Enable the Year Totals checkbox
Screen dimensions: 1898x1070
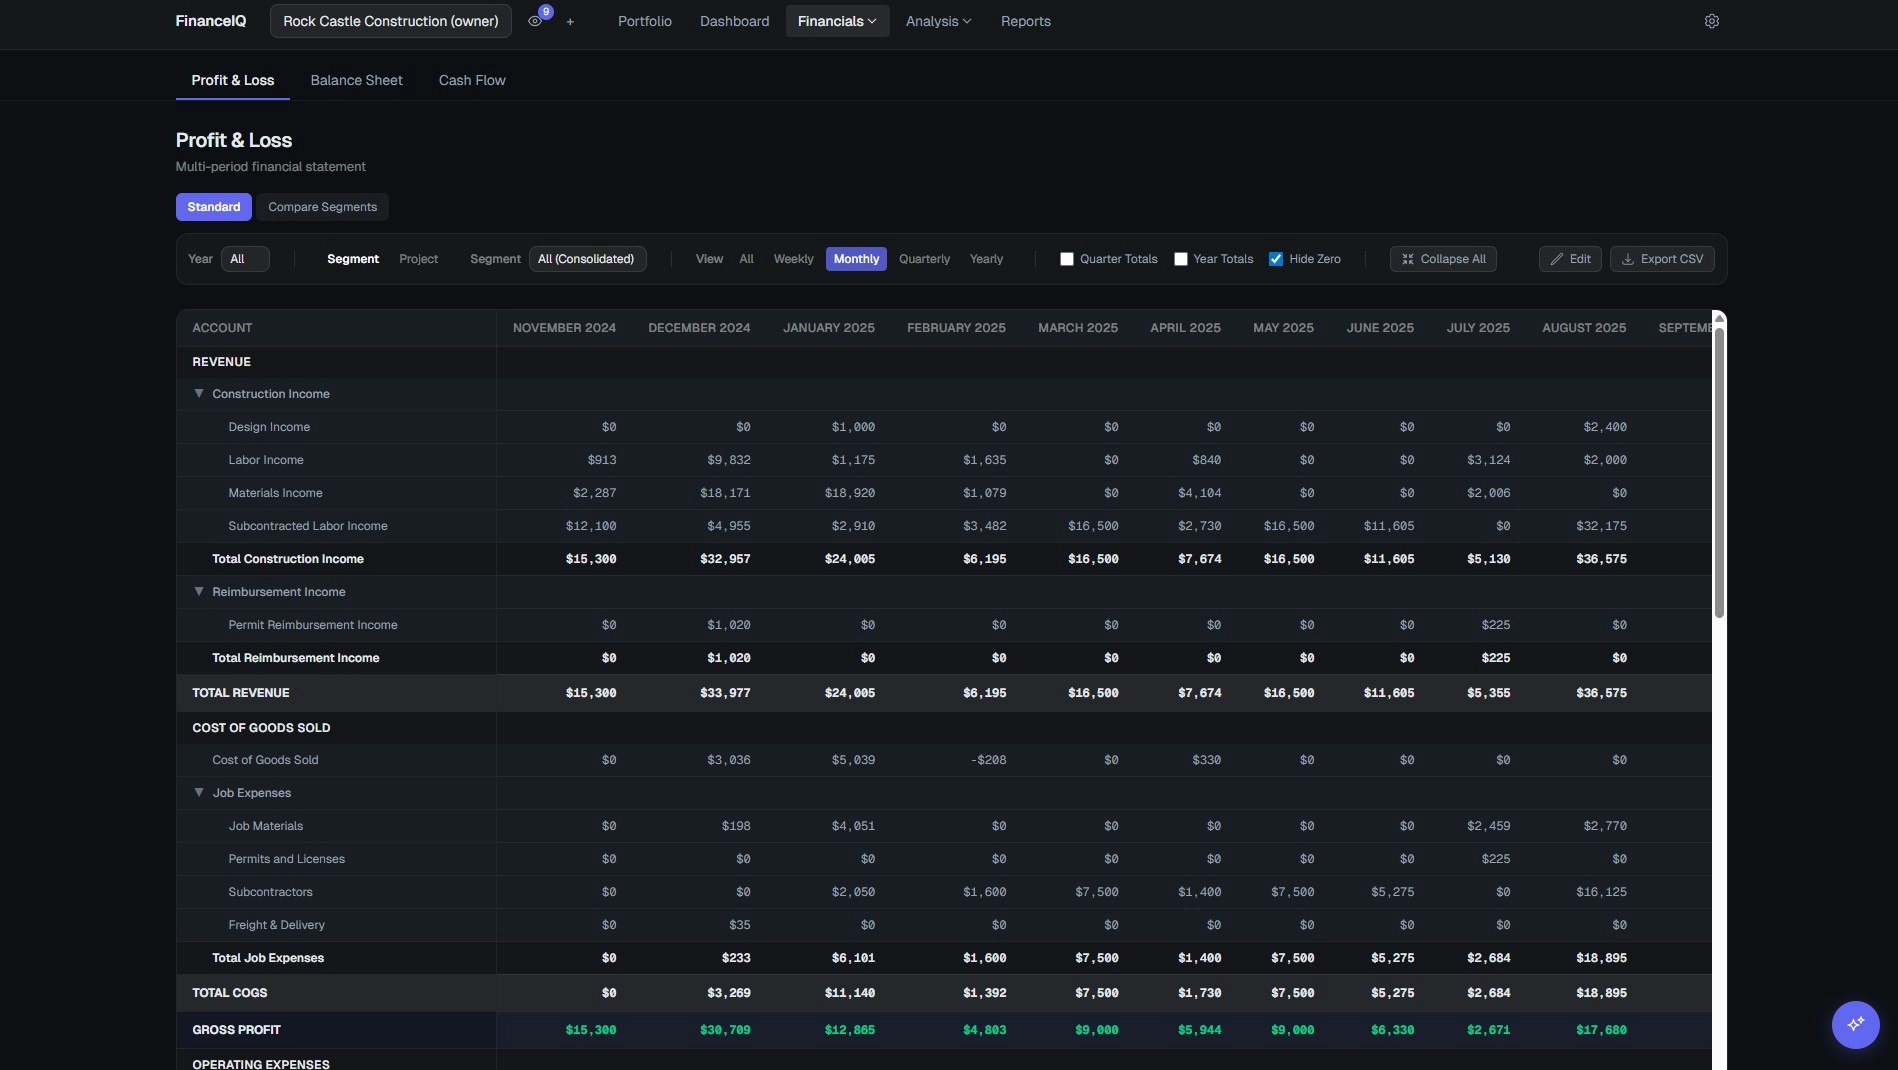click(1179, 258)
